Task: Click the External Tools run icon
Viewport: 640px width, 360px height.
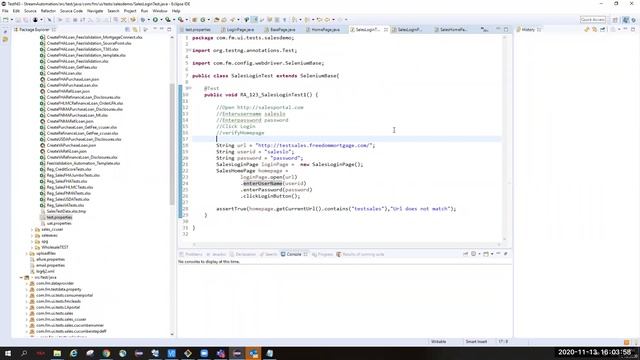Action: (180, 20)
